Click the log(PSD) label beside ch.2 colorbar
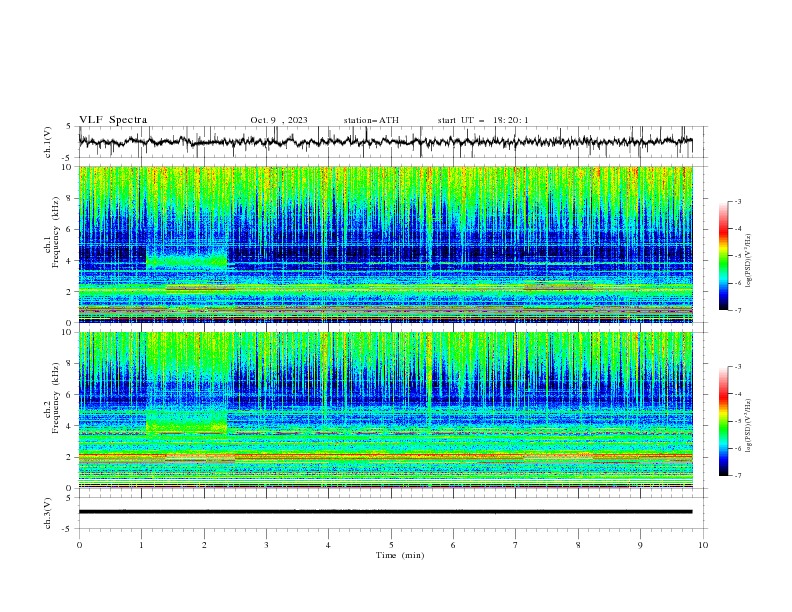This screenshot has height=612, width=792. point(749,426)
